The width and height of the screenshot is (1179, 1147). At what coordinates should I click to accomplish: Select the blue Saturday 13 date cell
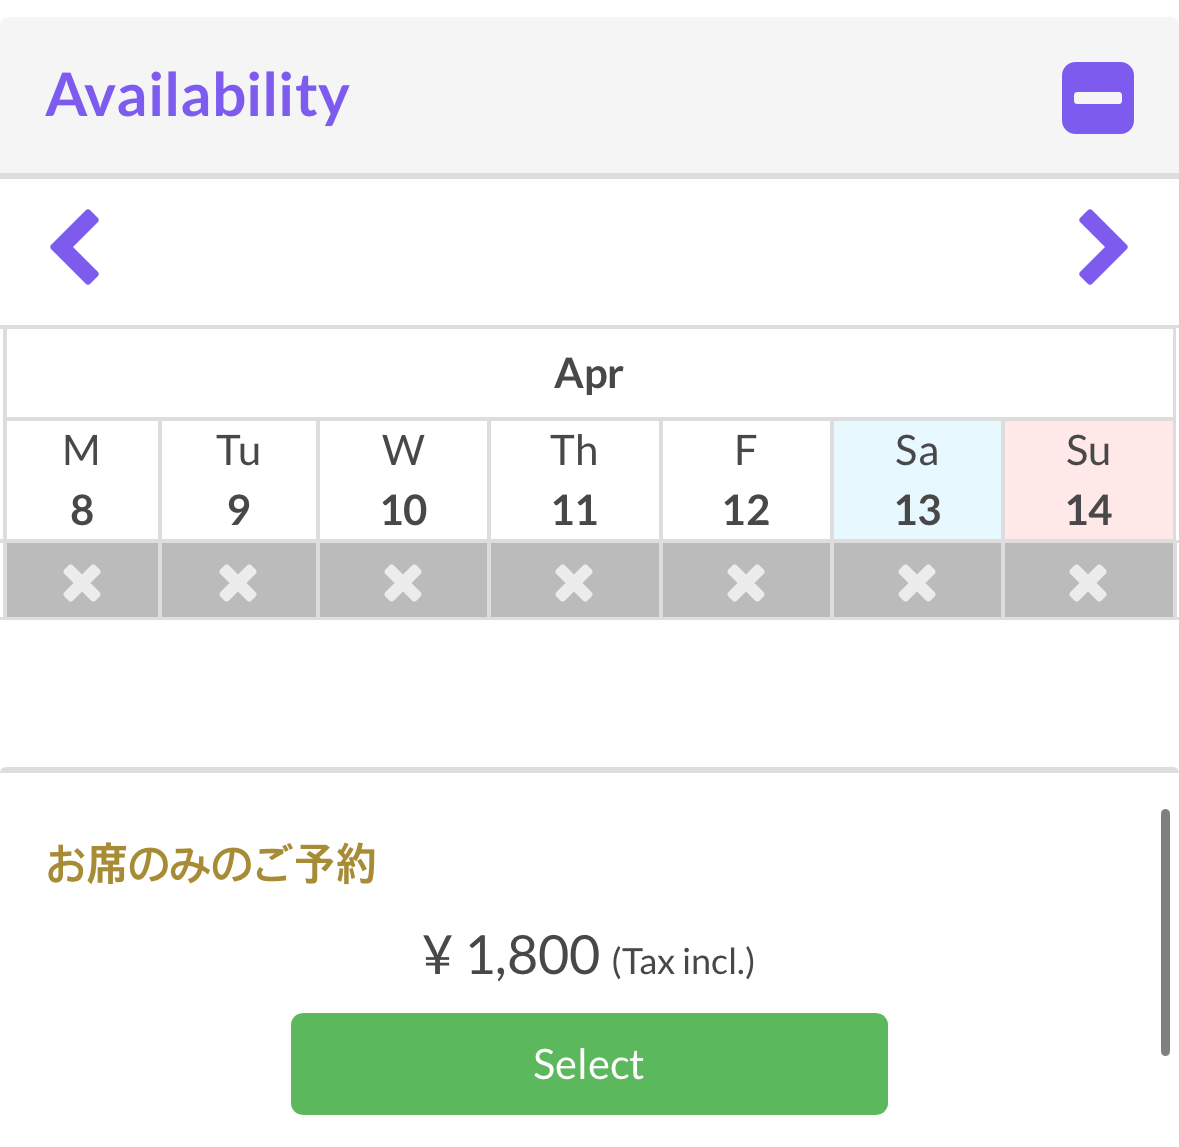(917, 480)
